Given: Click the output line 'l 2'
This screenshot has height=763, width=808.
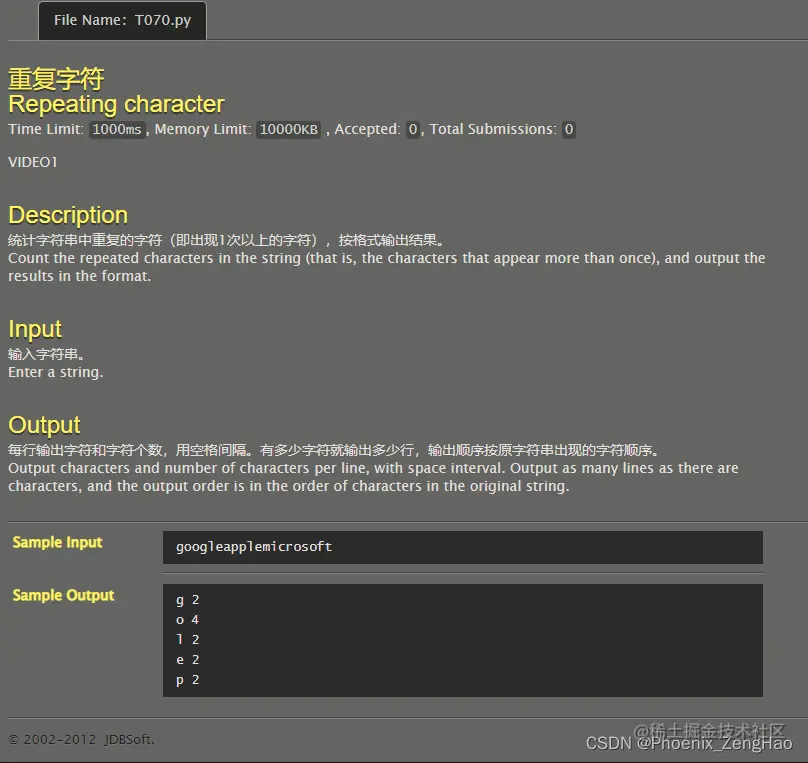Looking at the screenshot, I should pyautogui.click(x=188, y=639).
